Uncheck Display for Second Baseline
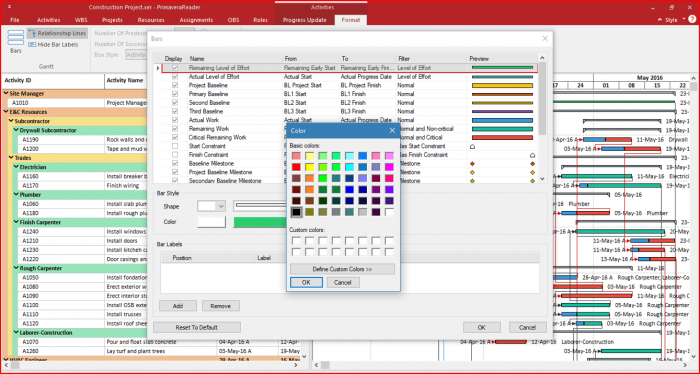700x374 pixels. point(175,103)
